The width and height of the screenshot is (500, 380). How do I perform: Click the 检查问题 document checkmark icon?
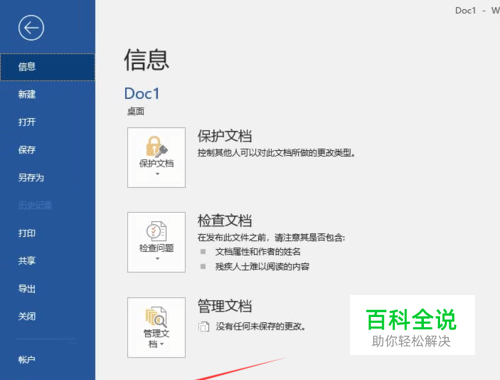156,231
